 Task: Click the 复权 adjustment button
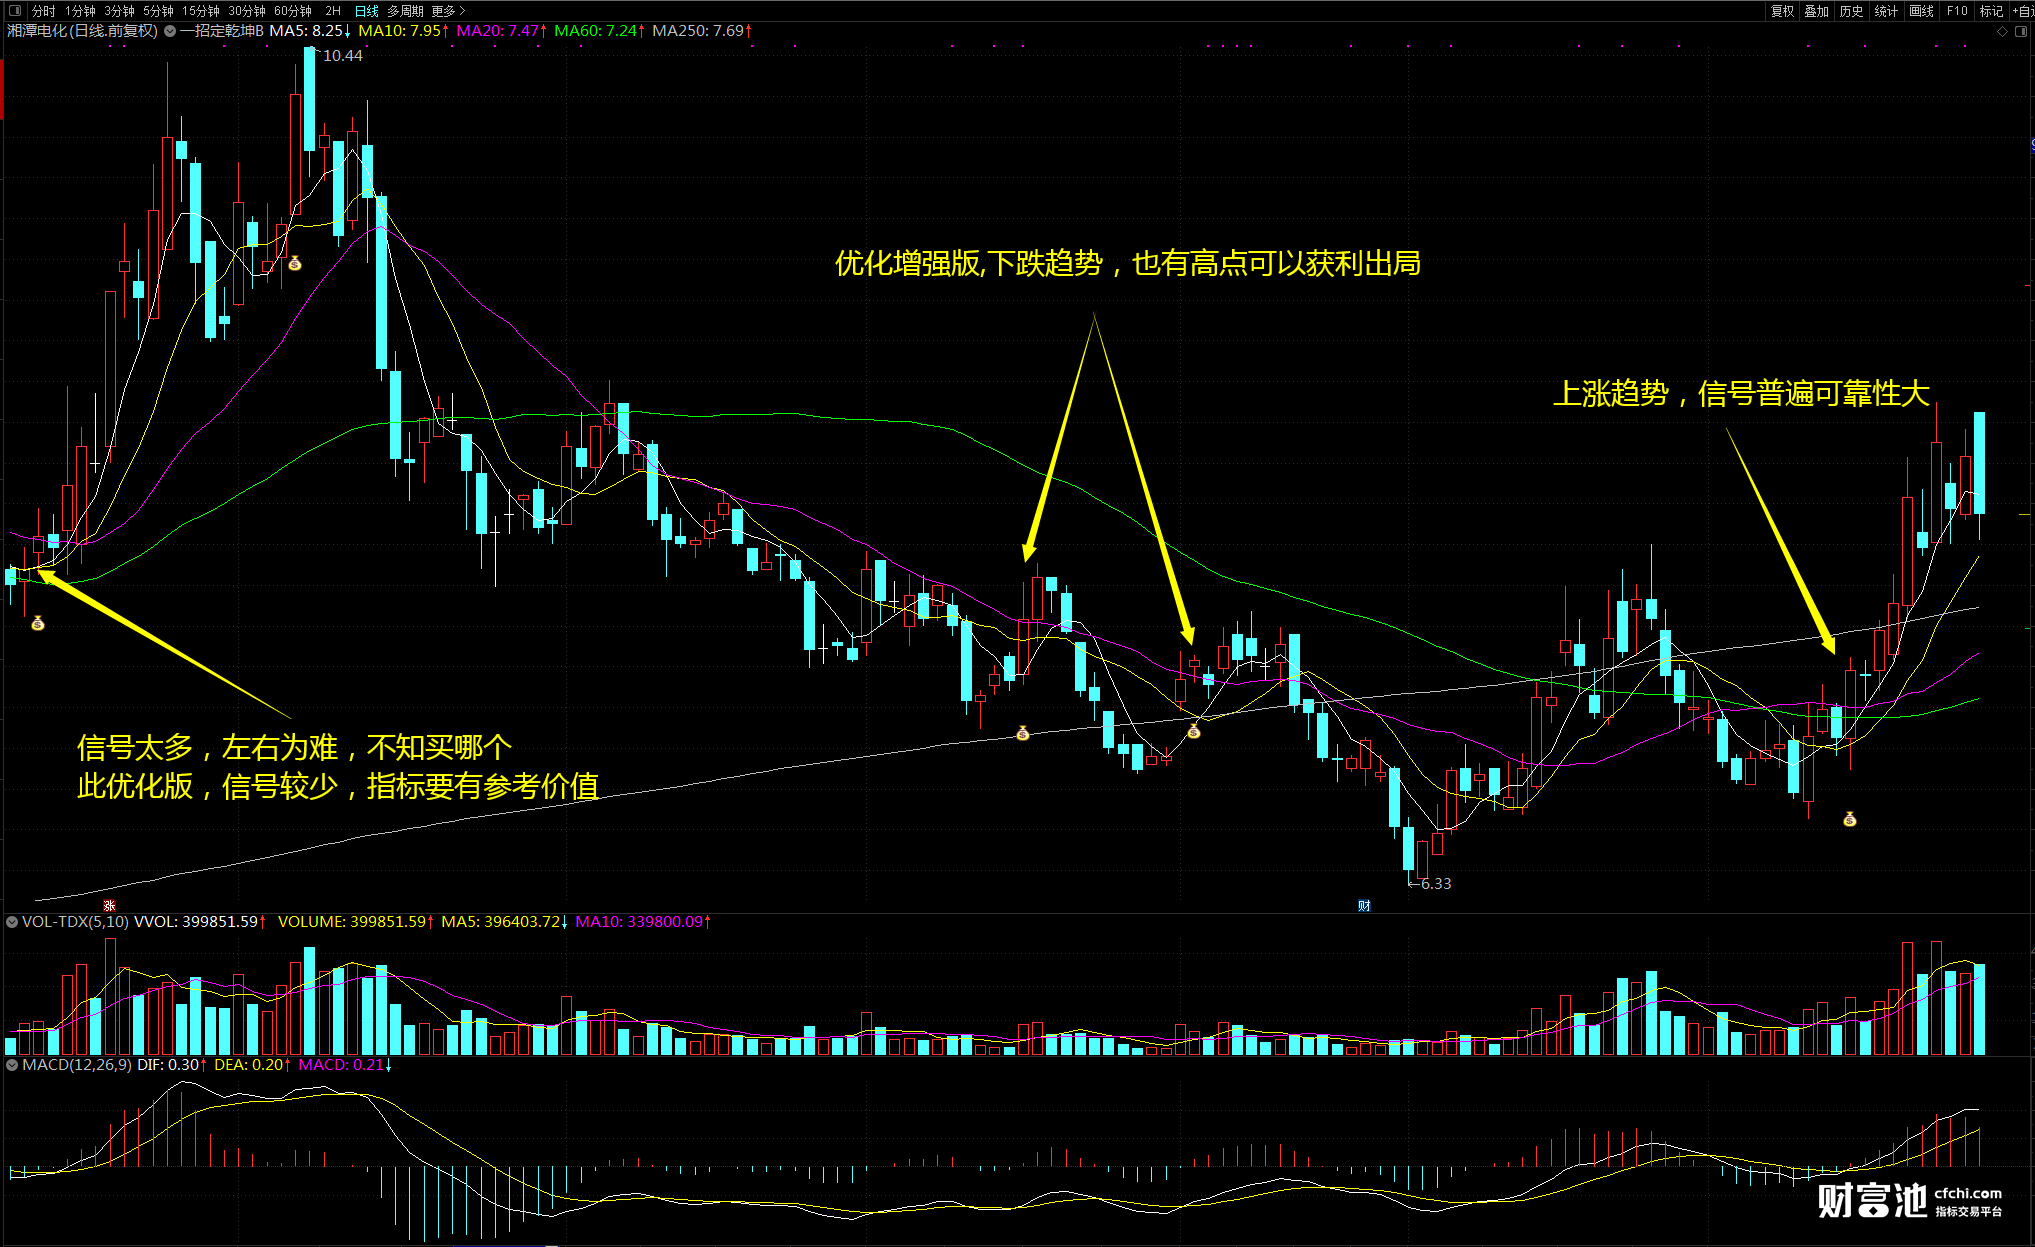click(x=1782, y=11)
